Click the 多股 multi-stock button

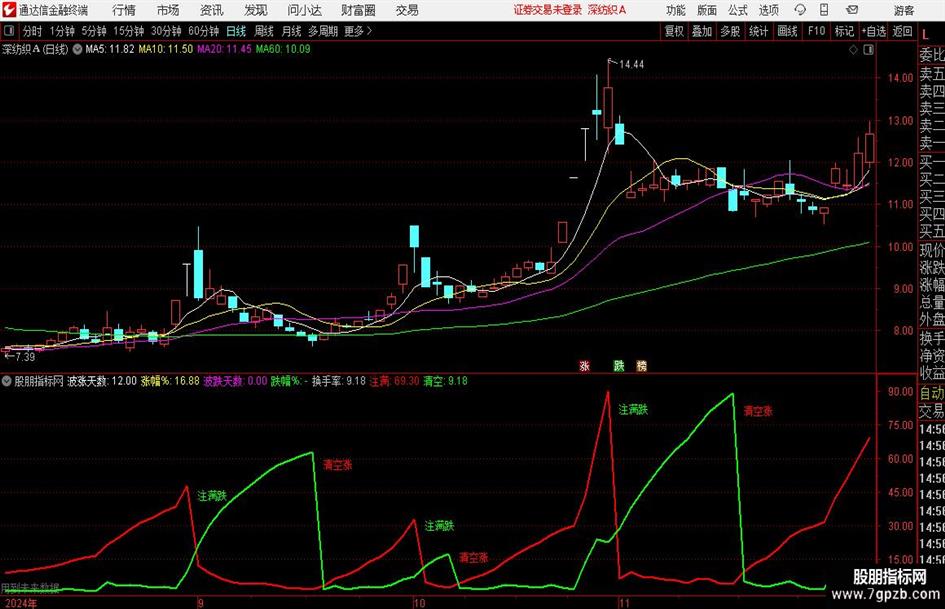click(x=730, y=31)
